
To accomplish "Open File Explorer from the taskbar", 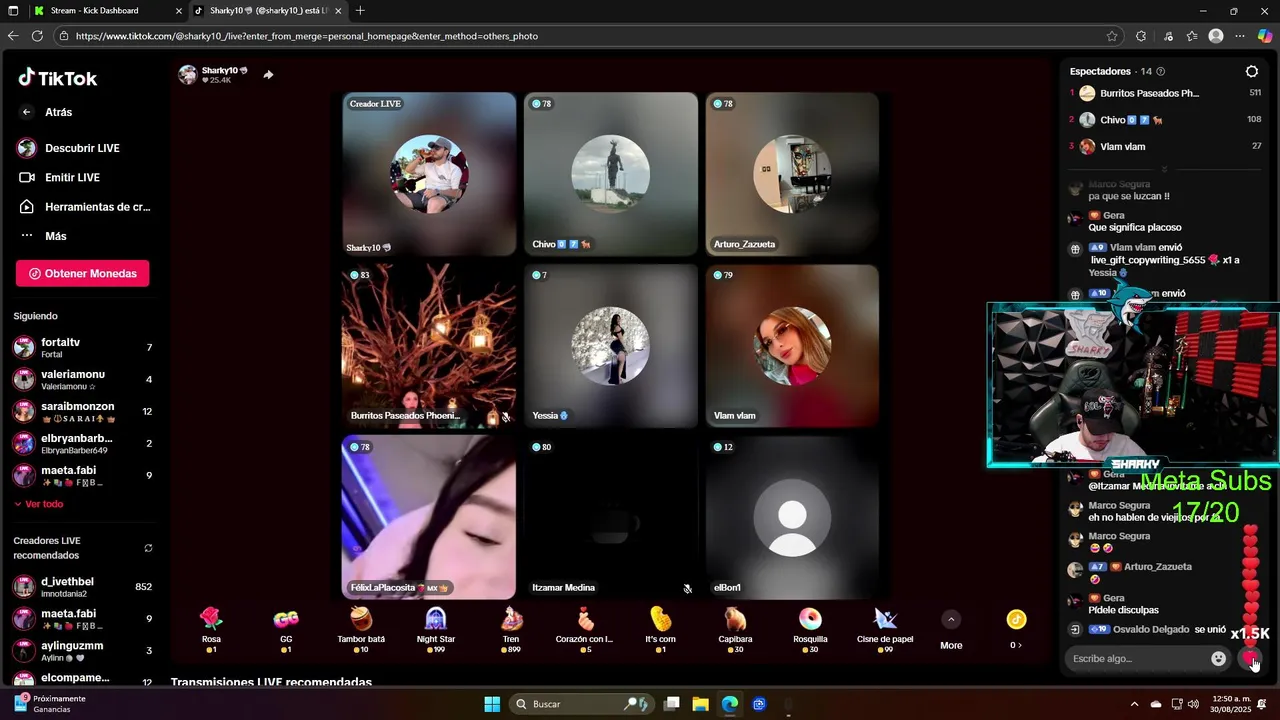I will (x=701, y=704).
